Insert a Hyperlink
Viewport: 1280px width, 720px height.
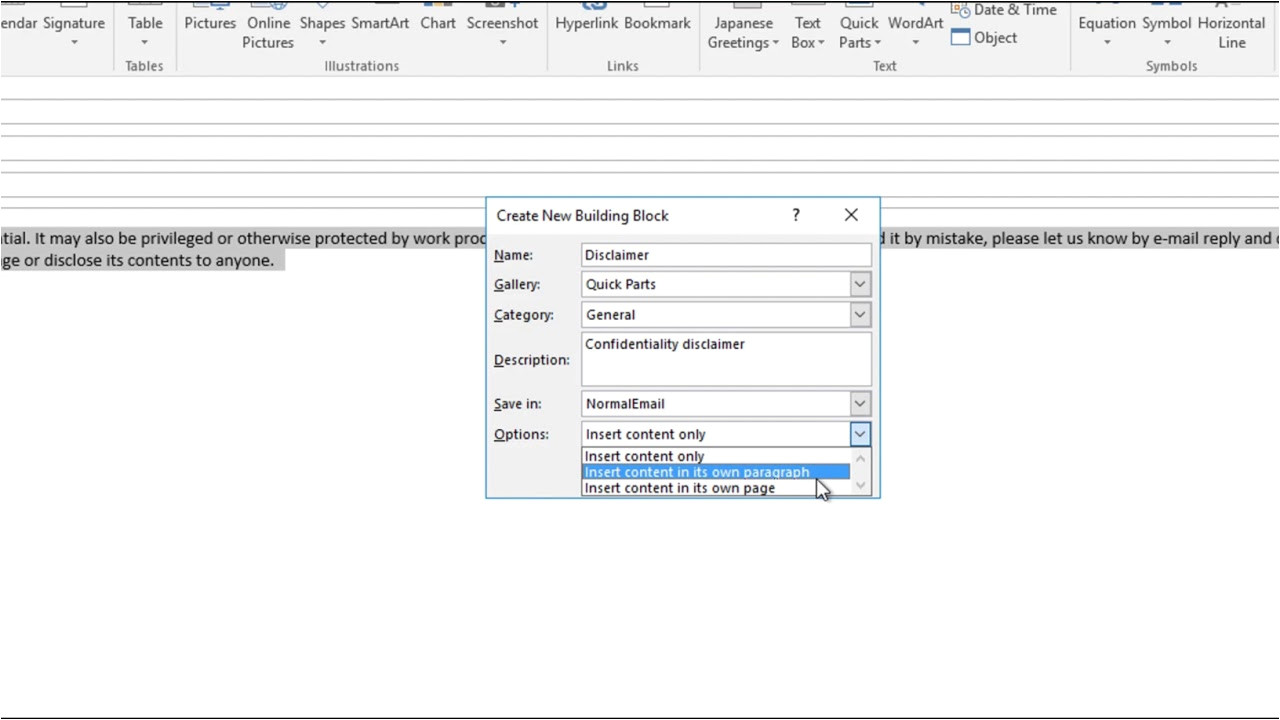tap(585, 22)
